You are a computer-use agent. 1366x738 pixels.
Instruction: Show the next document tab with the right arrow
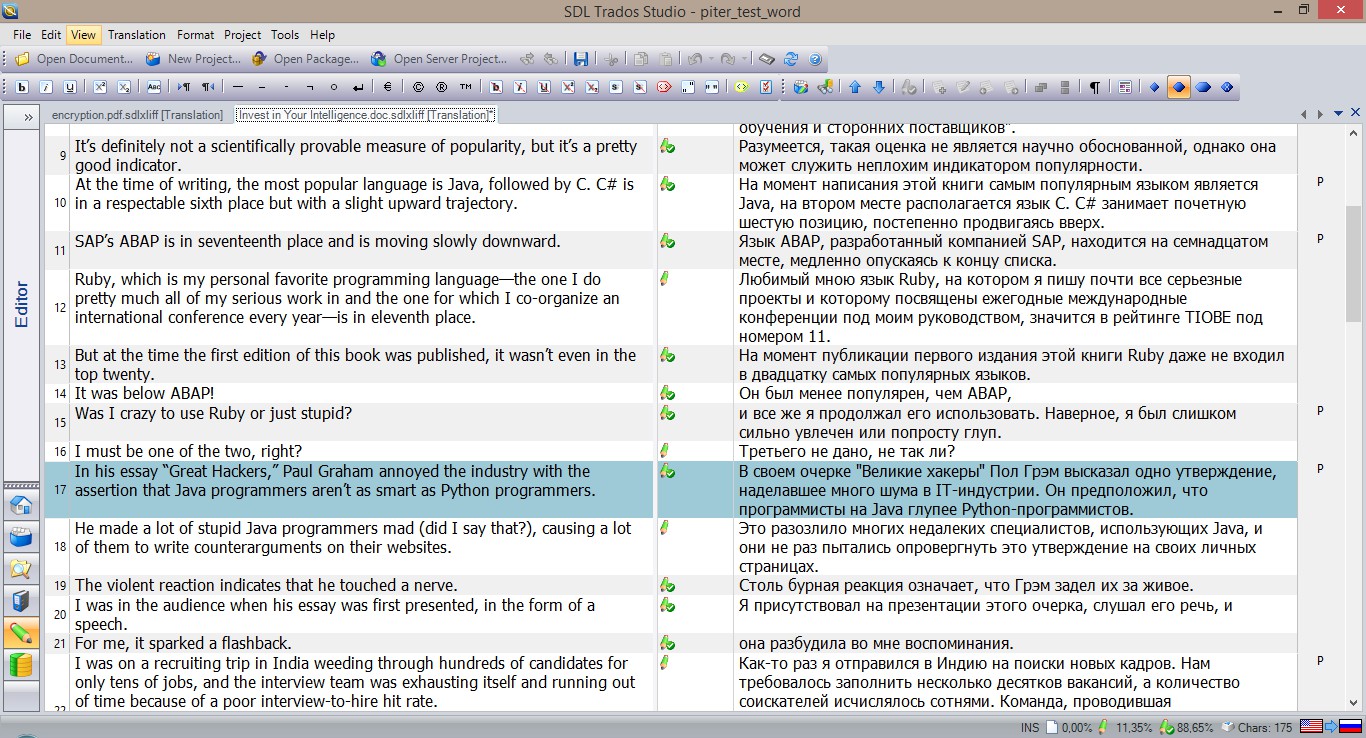tap(1322, 114)
